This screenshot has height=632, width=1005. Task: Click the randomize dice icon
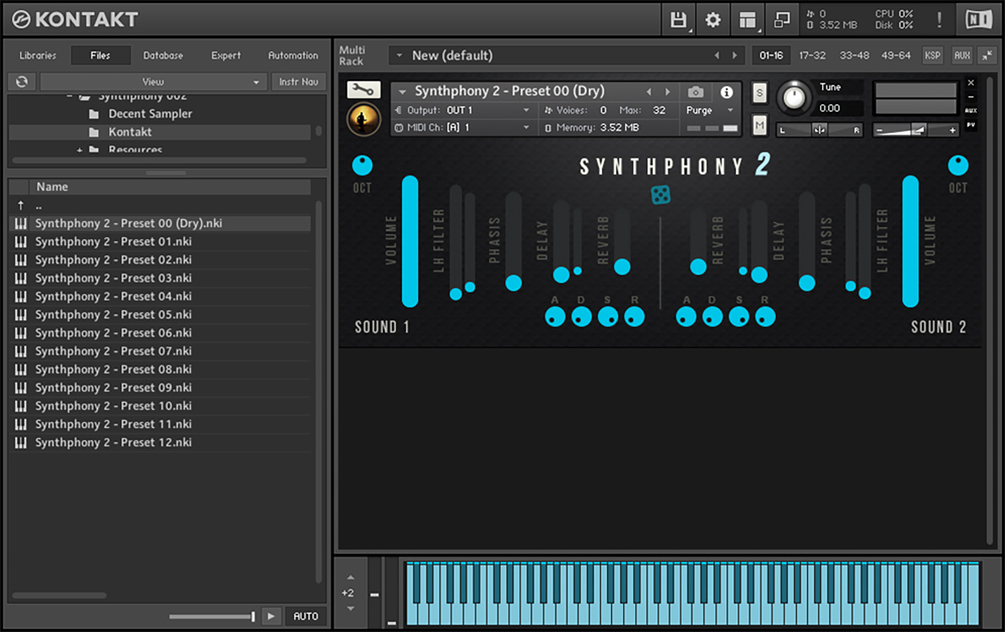tap(660, 194)
